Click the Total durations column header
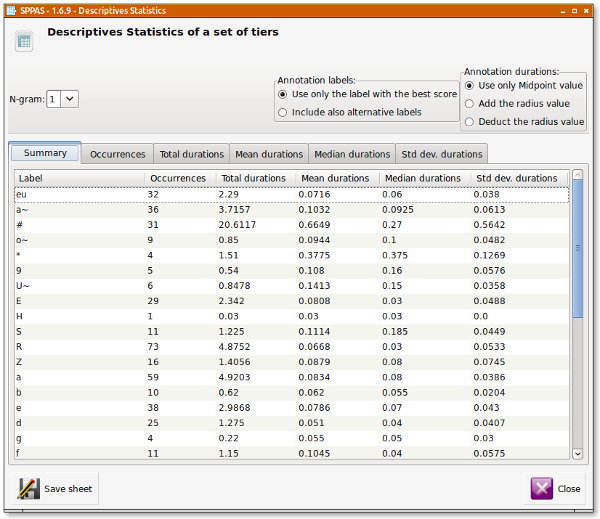600x519 pixels. click(256, 178)
